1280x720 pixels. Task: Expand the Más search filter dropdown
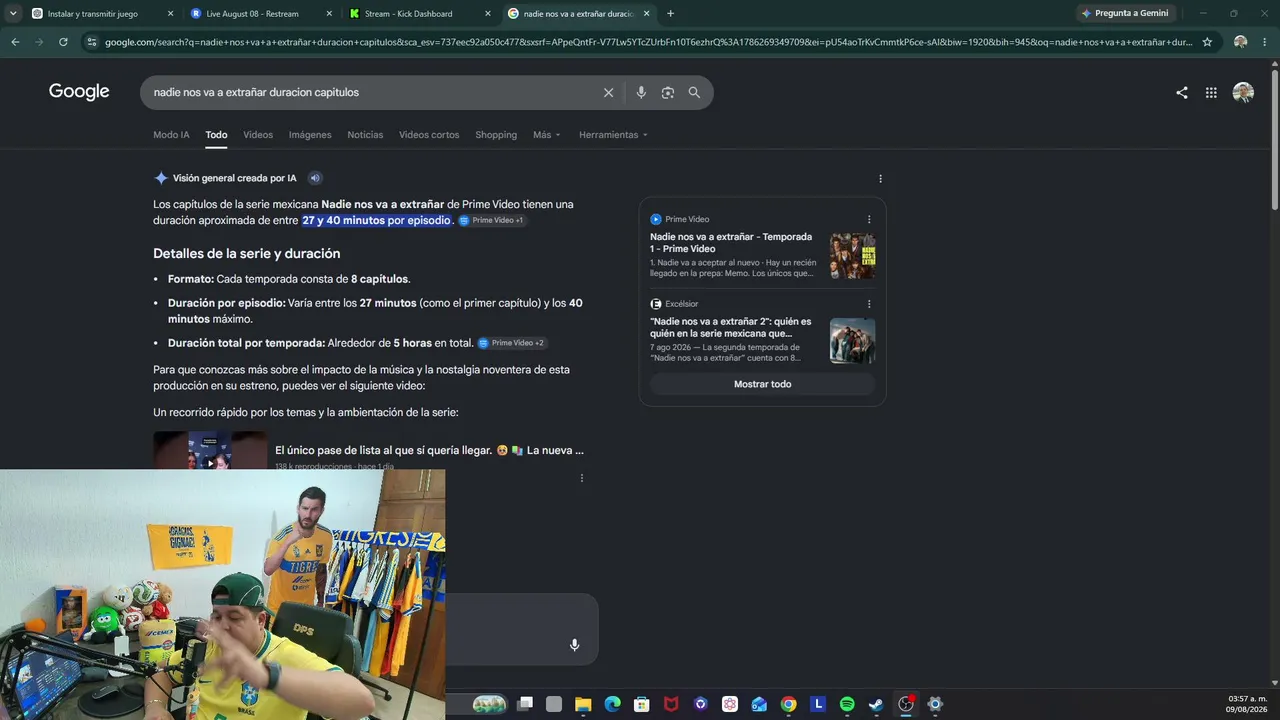pos(547,135)
